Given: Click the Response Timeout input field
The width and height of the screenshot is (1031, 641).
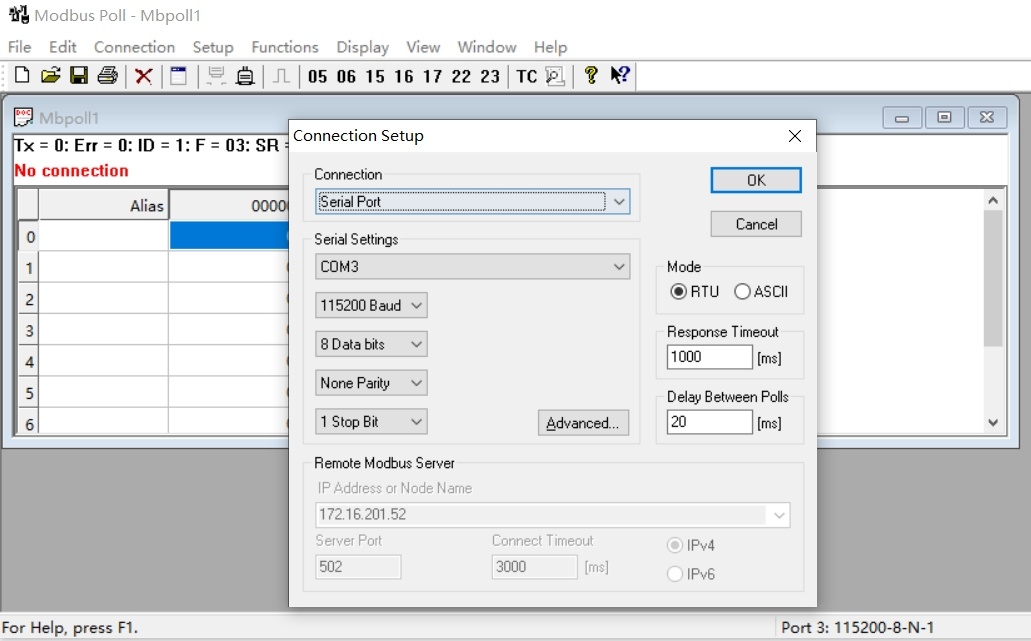Looking at the screenshot, I should (709, 357).
